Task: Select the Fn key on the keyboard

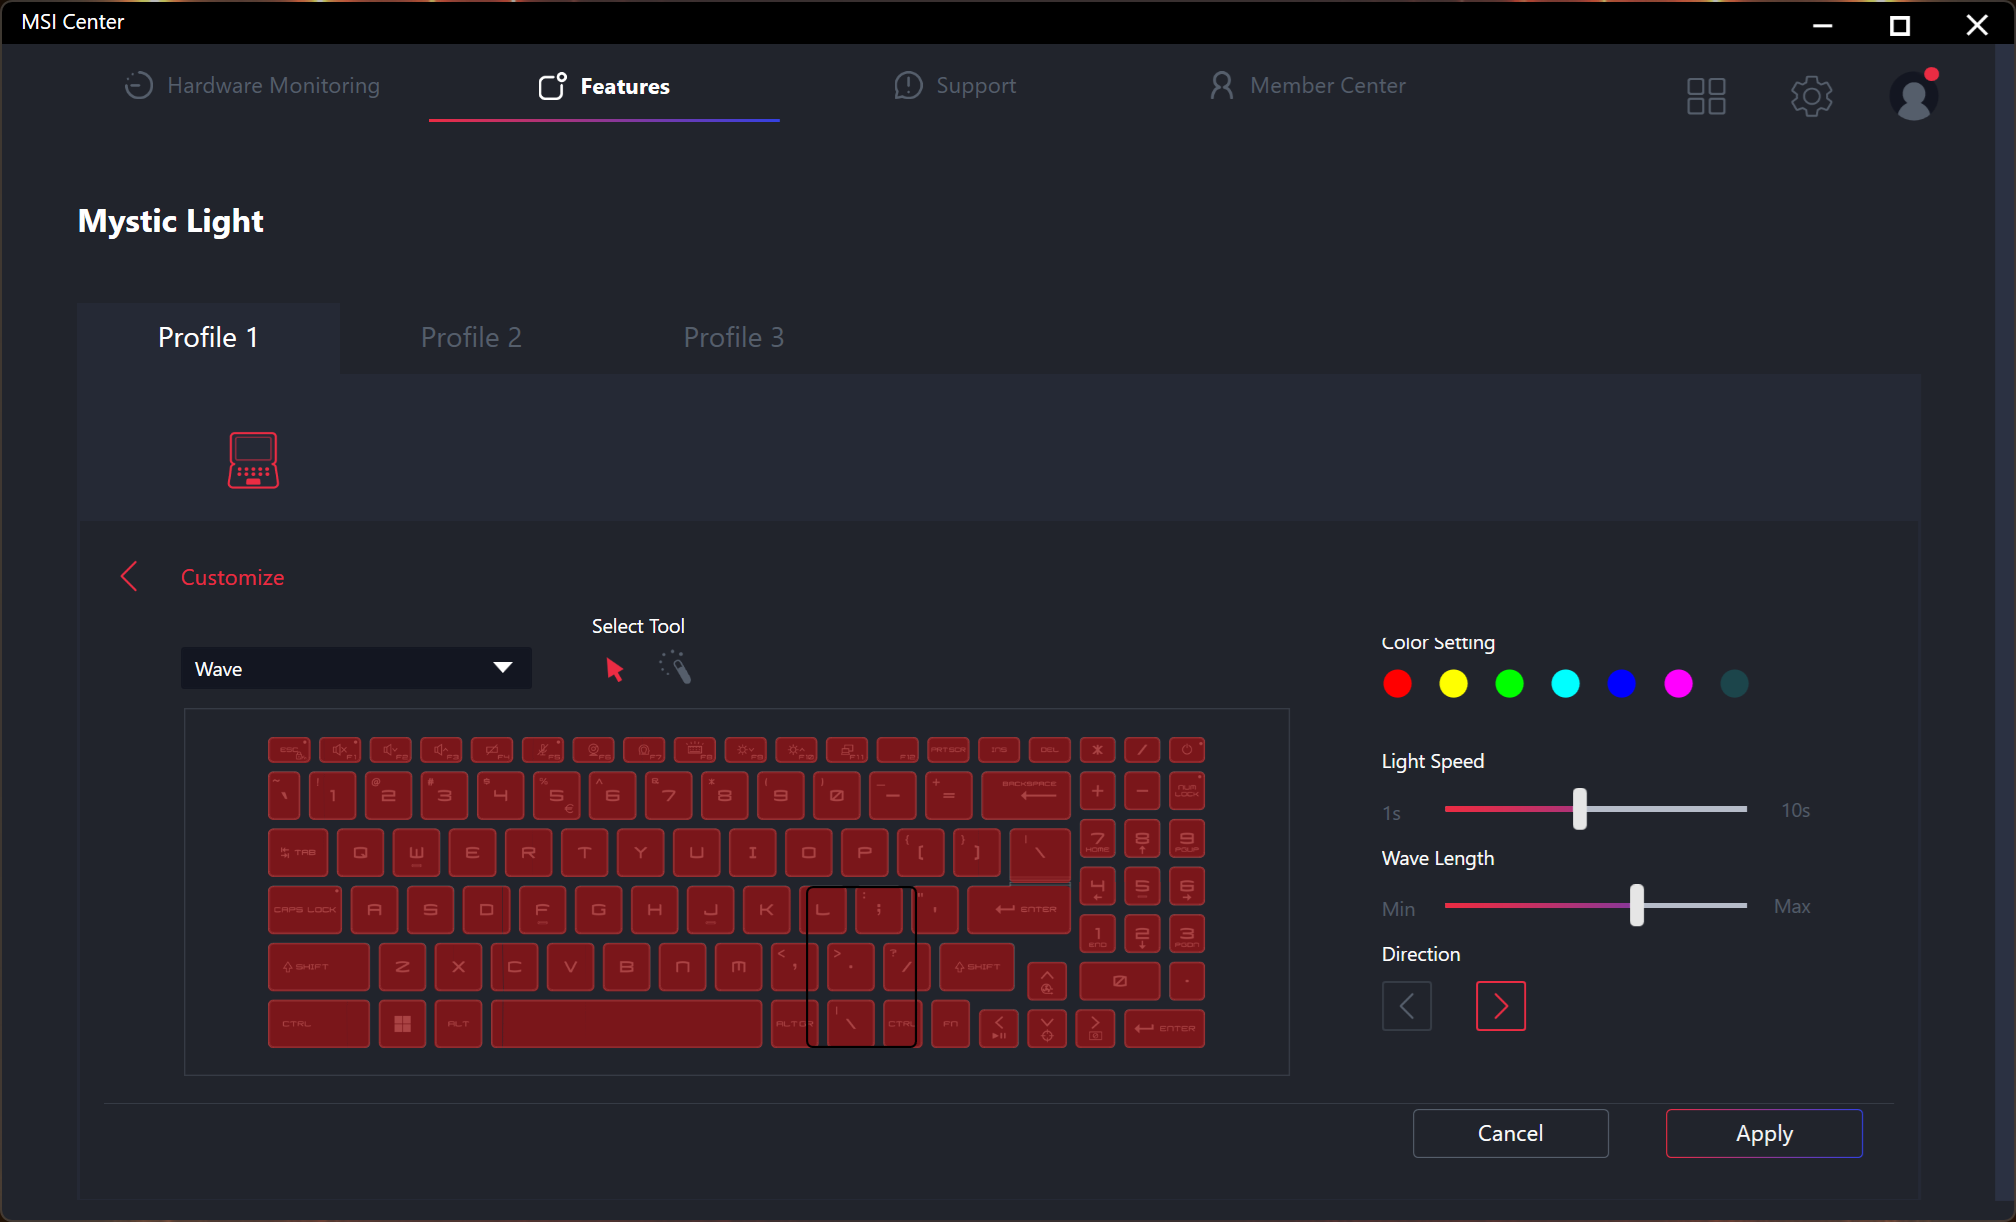Action: pyautogui.click(x=950, y=1024)
